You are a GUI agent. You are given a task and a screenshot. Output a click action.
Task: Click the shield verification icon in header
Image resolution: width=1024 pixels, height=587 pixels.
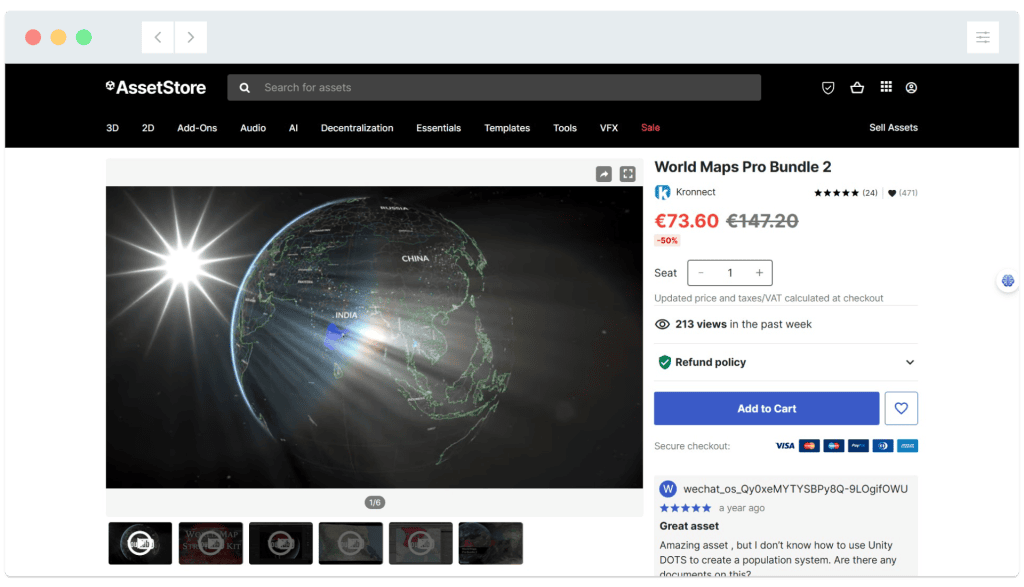point(828,87)
